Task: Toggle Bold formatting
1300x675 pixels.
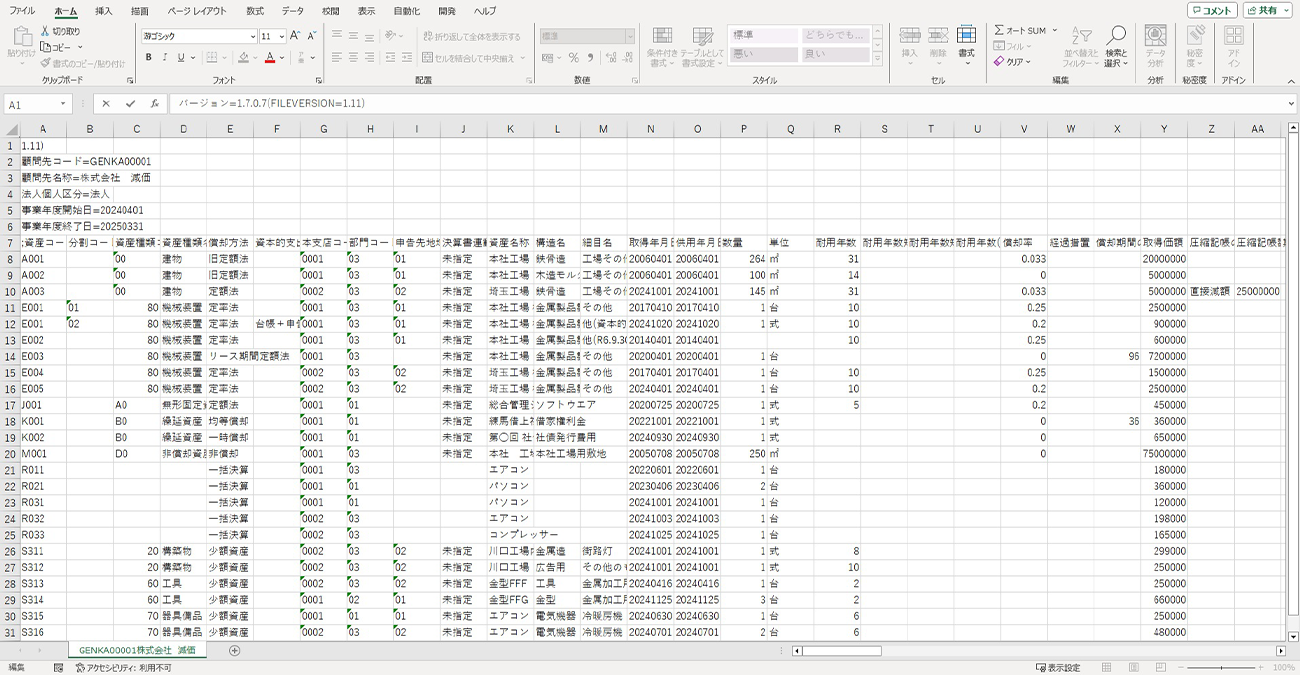Action: coord(149,58)
